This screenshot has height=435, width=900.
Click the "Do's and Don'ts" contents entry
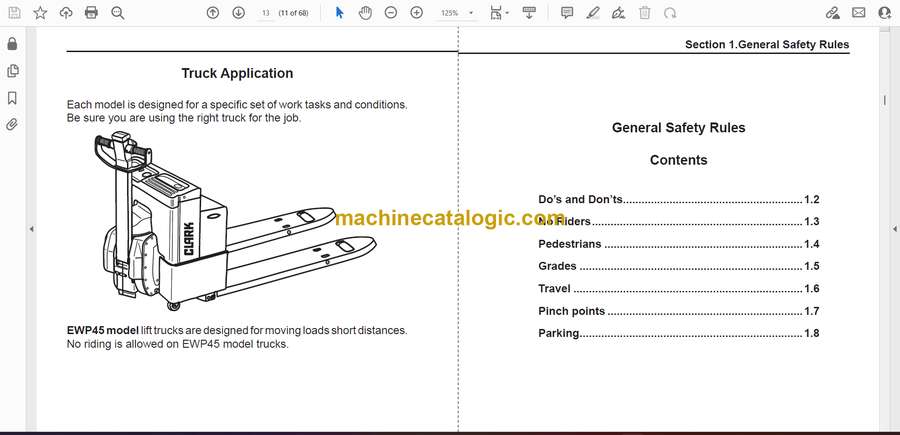point(678,200)
